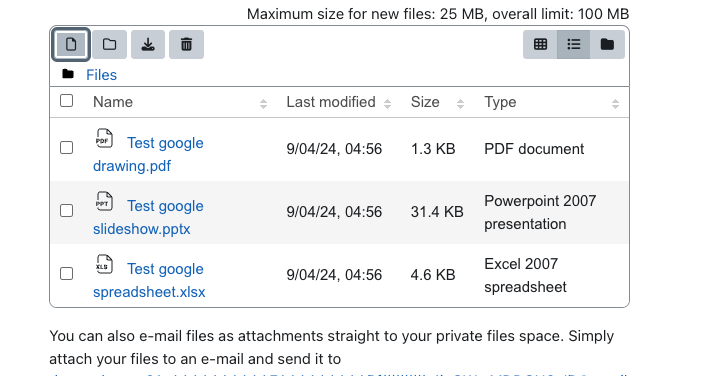Sort by Last modified column arrows

tap(388, 104)
